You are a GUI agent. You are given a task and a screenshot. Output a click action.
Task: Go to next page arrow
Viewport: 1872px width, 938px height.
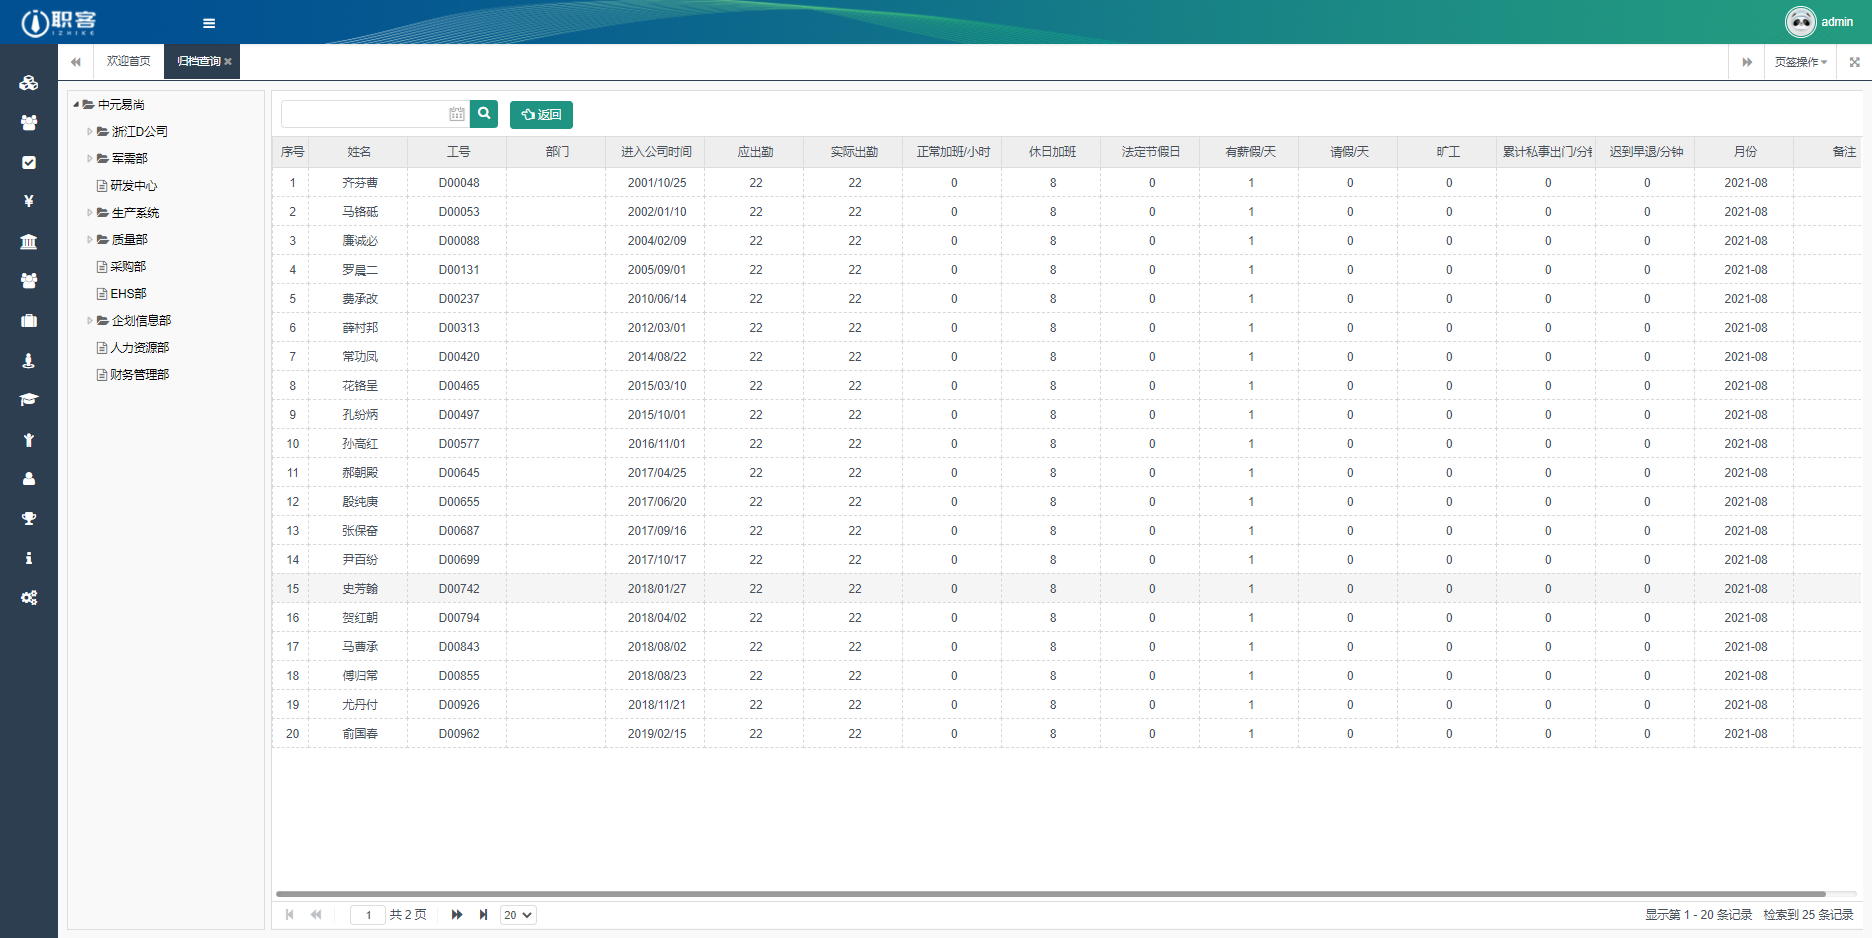coord(457,915)
